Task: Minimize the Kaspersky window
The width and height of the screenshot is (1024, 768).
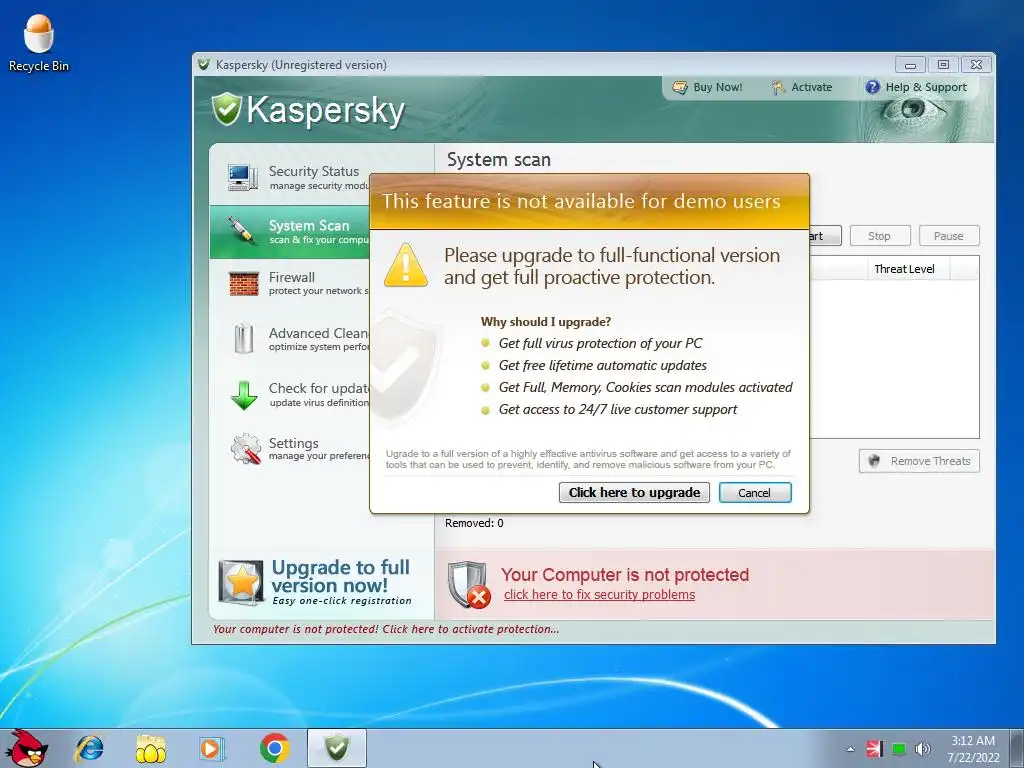Action: point(910,65)
